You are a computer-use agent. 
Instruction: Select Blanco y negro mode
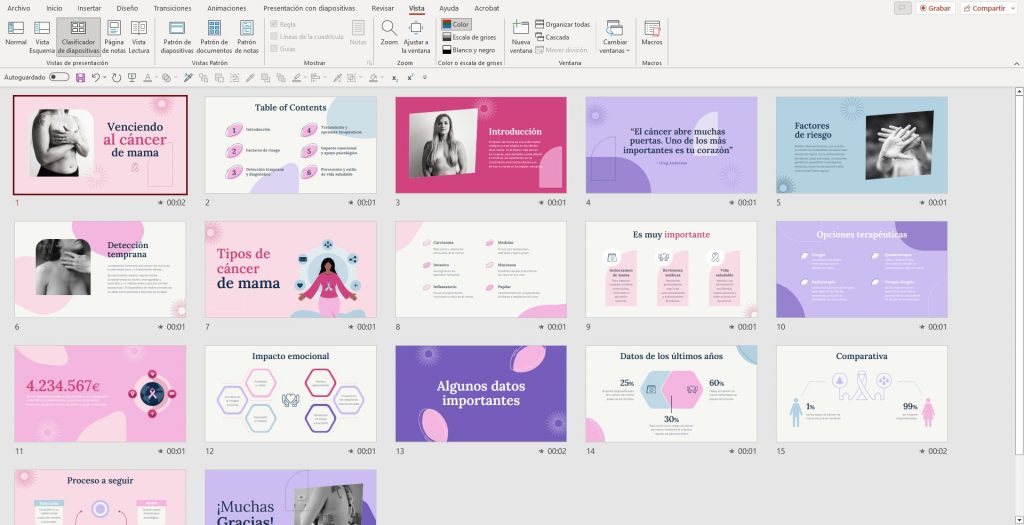pyautogui.click(x=468, y=50)
